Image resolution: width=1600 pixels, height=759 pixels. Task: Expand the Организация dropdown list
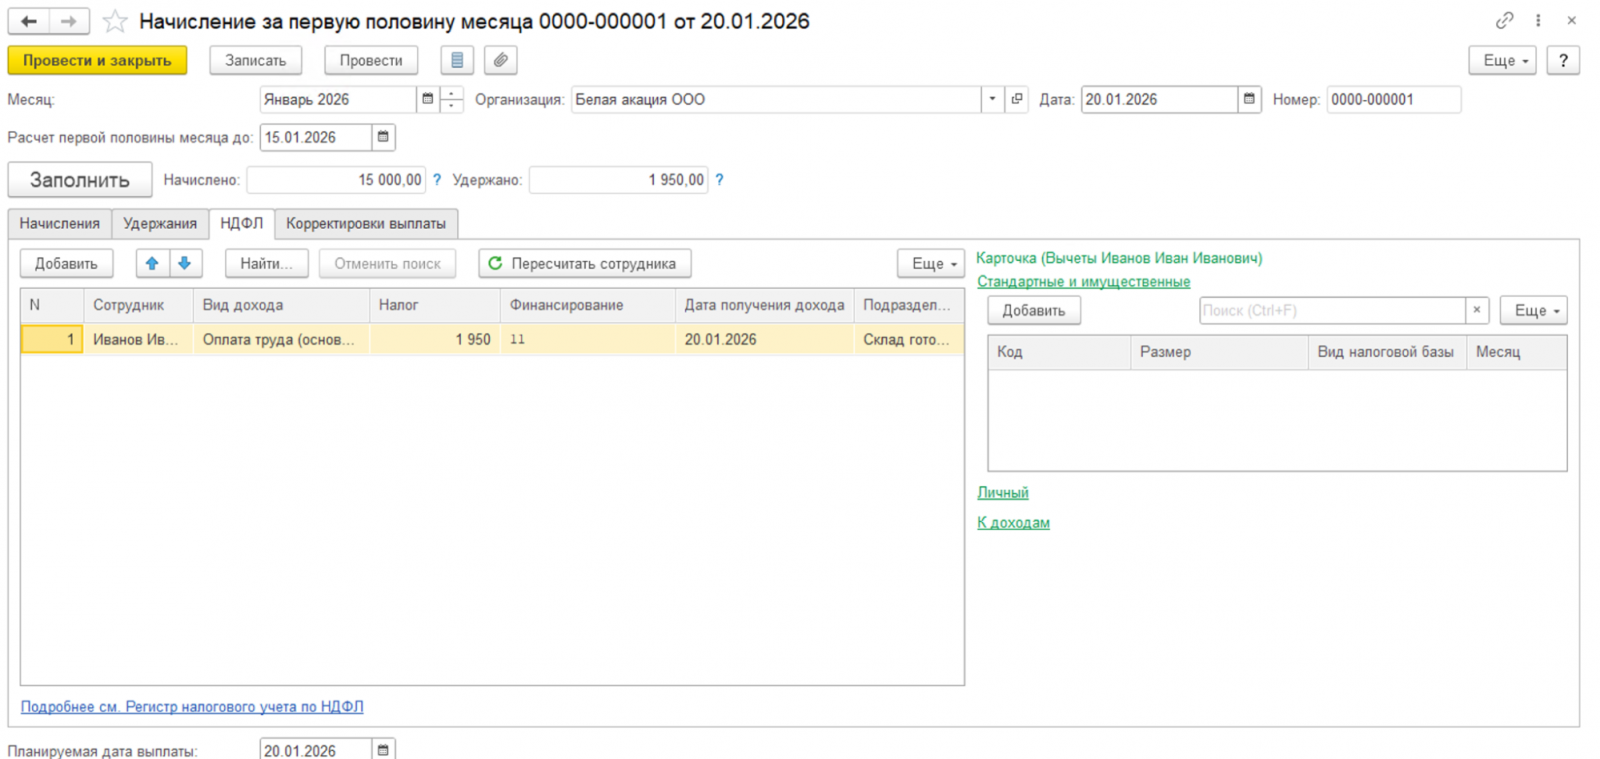992,99
